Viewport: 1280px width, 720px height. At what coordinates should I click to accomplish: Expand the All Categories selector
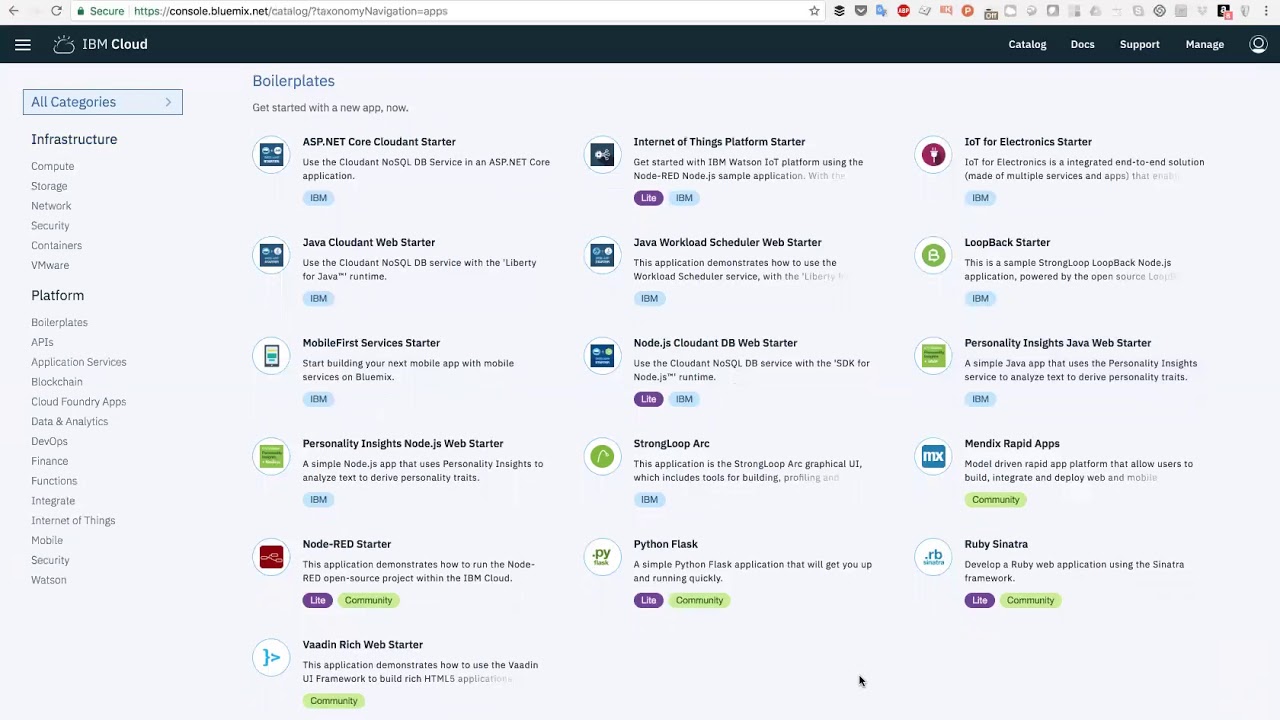pyautogui.click(x=103, y=102)
